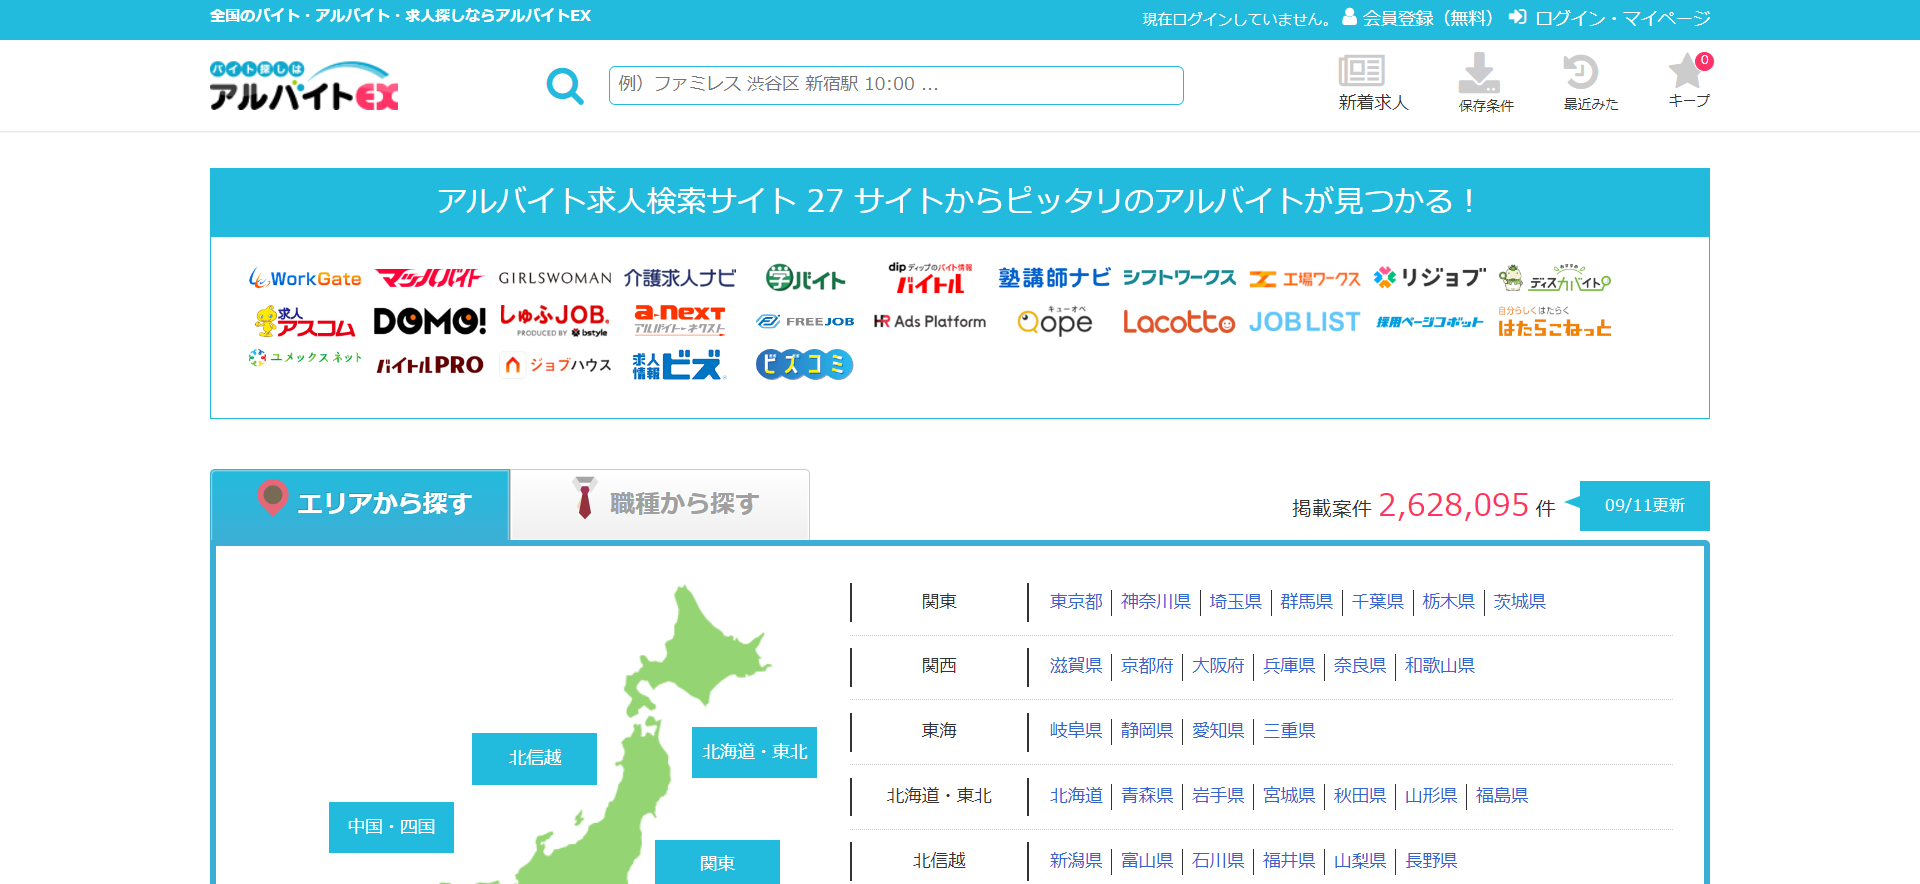Click the dip バイトル logo

tap(930, 278)
